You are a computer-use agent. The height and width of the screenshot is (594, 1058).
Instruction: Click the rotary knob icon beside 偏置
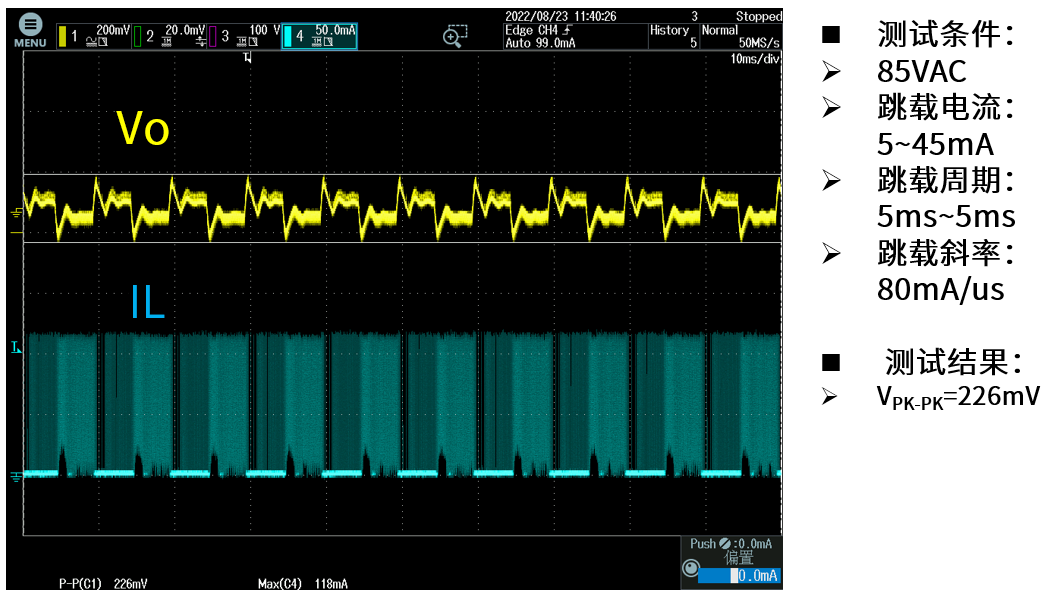(692, 567)
